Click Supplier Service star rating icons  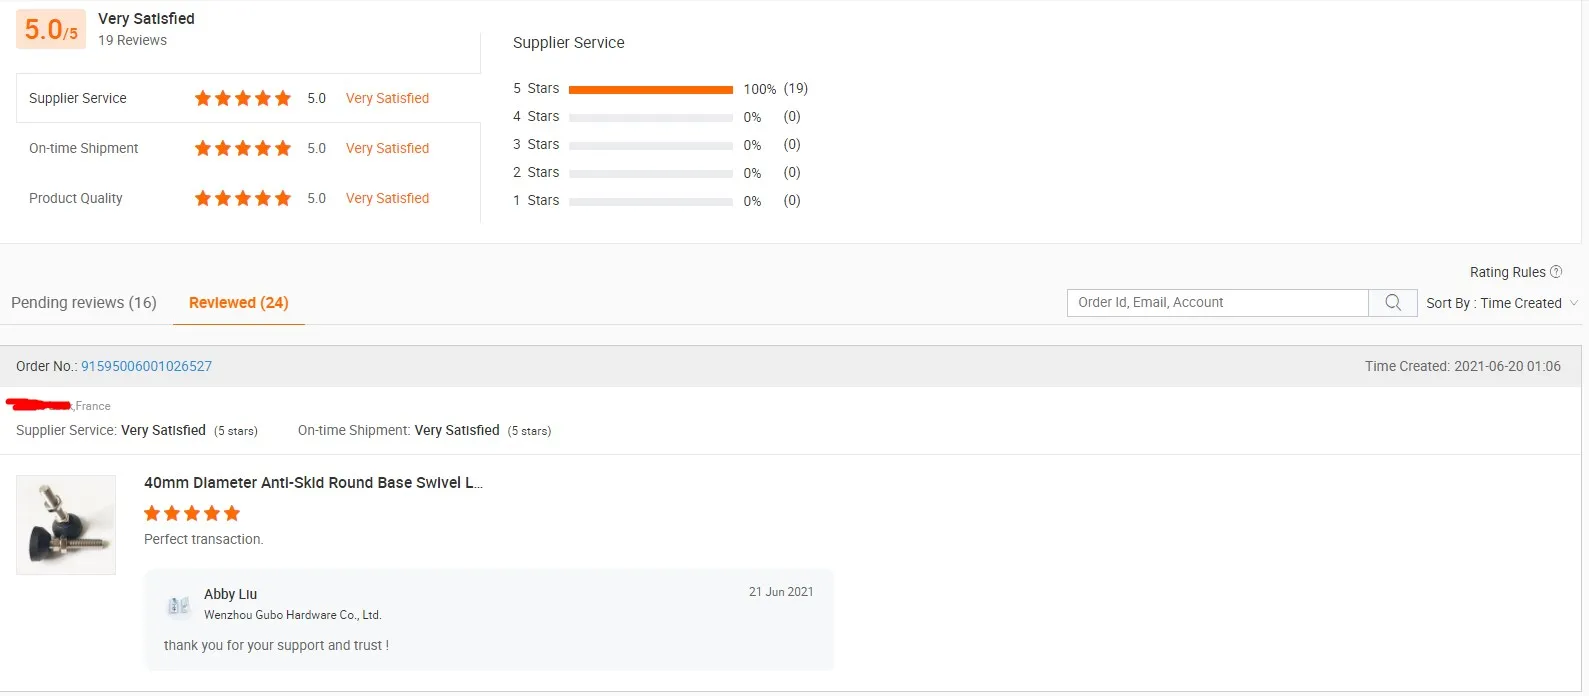click(243, 98)
